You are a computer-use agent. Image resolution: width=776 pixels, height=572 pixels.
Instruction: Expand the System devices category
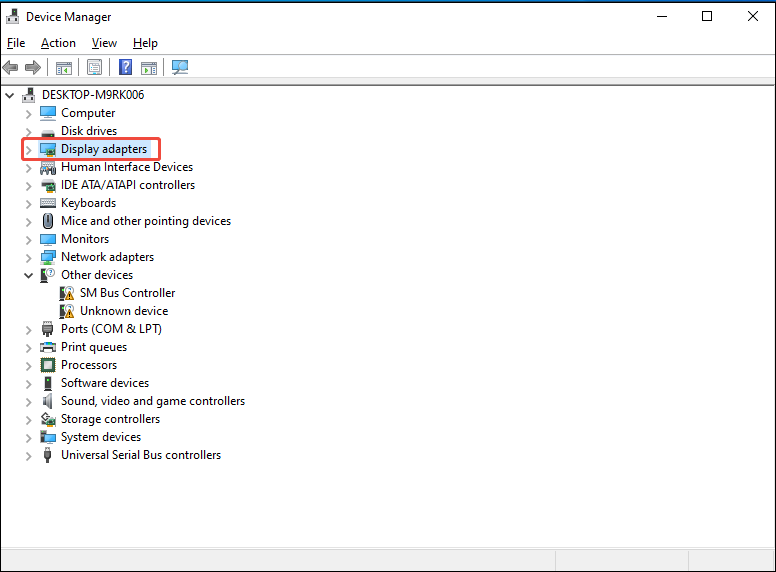[29, 438]
